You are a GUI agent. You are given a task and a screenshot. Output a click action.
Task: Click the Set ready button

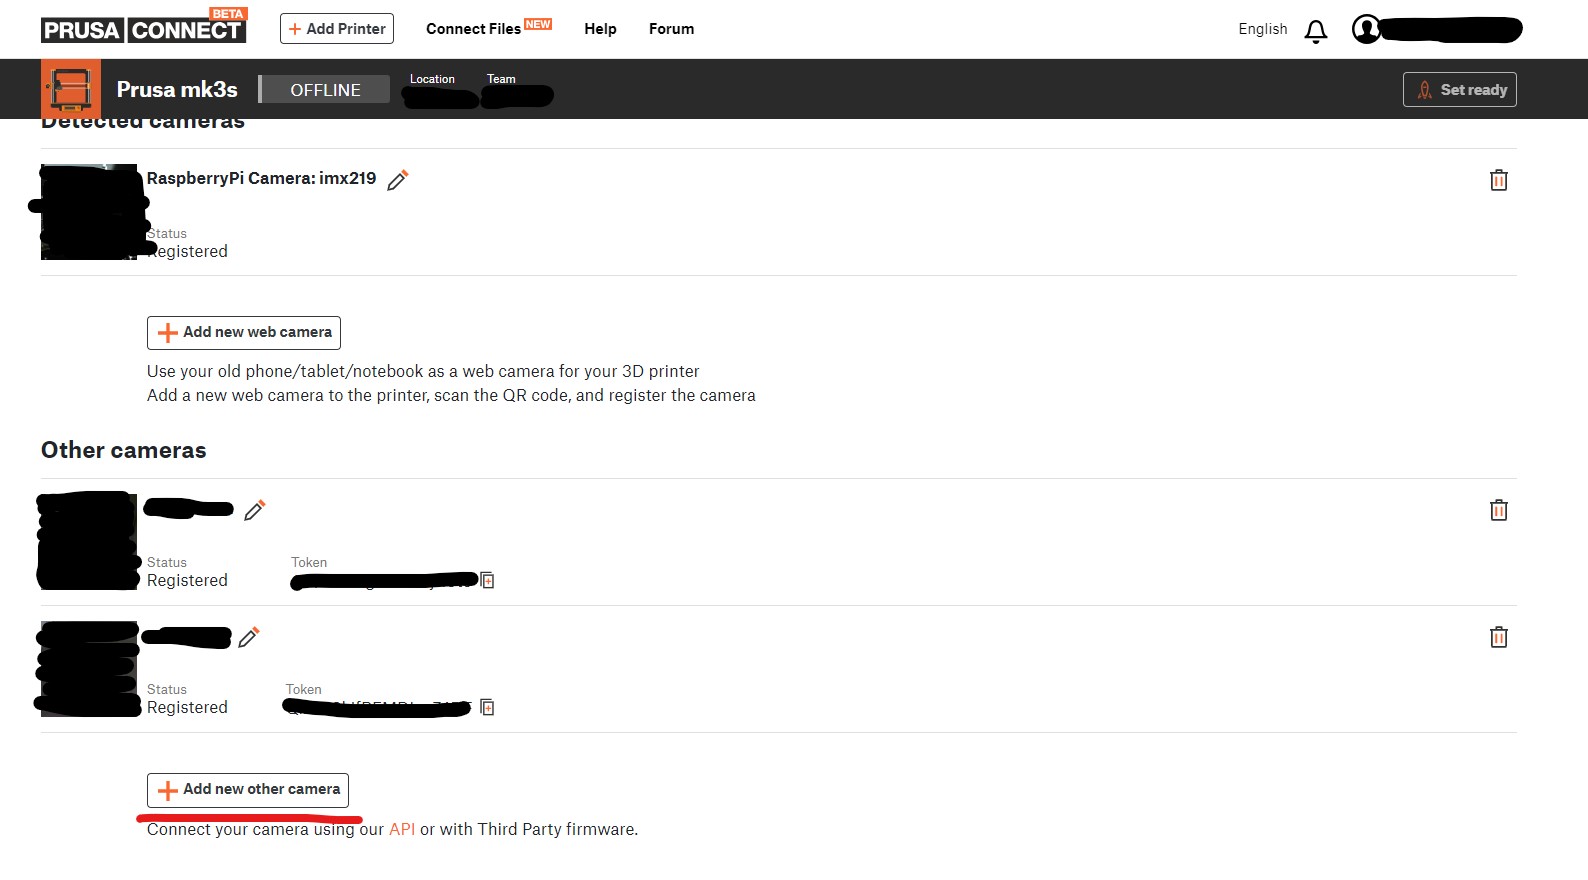1460,90
